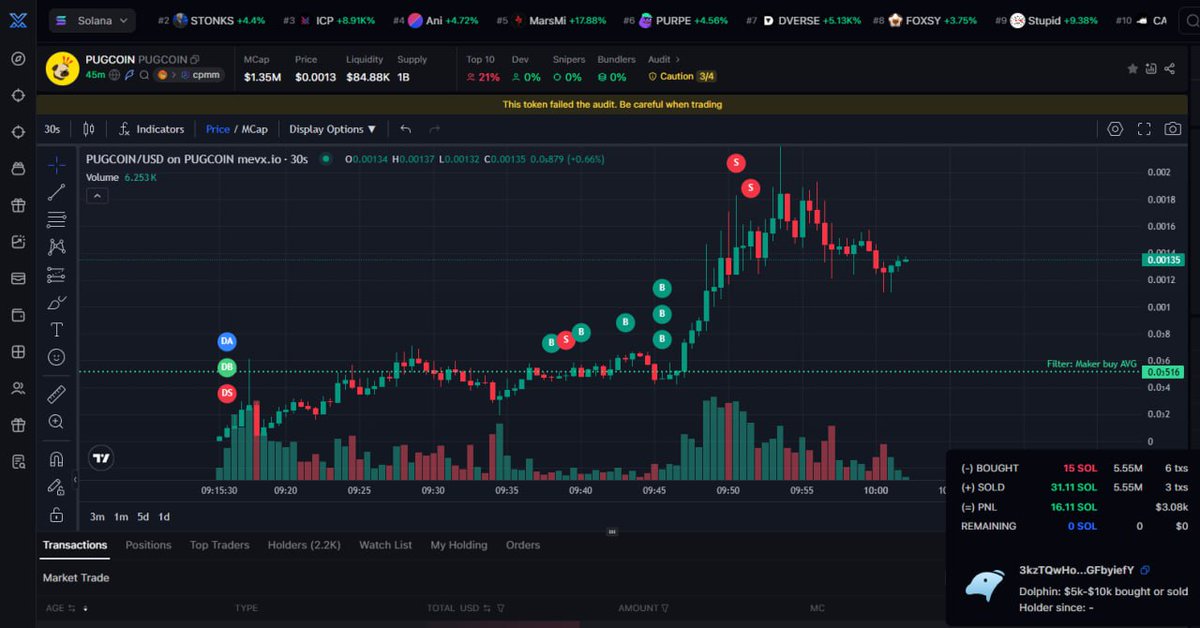
Task: Select the trend line drawing tool
Action: (x=57, y=193)
